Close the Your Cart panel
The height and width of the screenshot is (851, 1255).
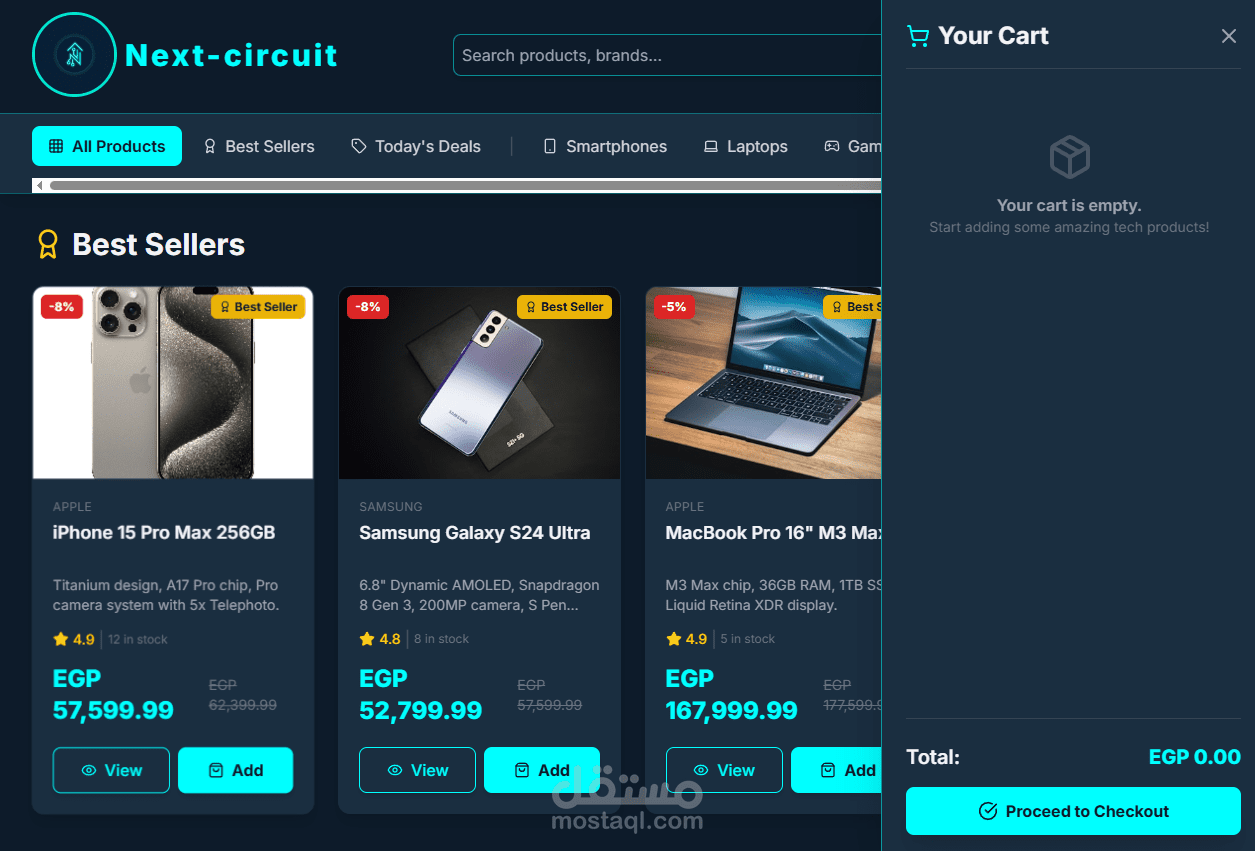[1229, 36]
